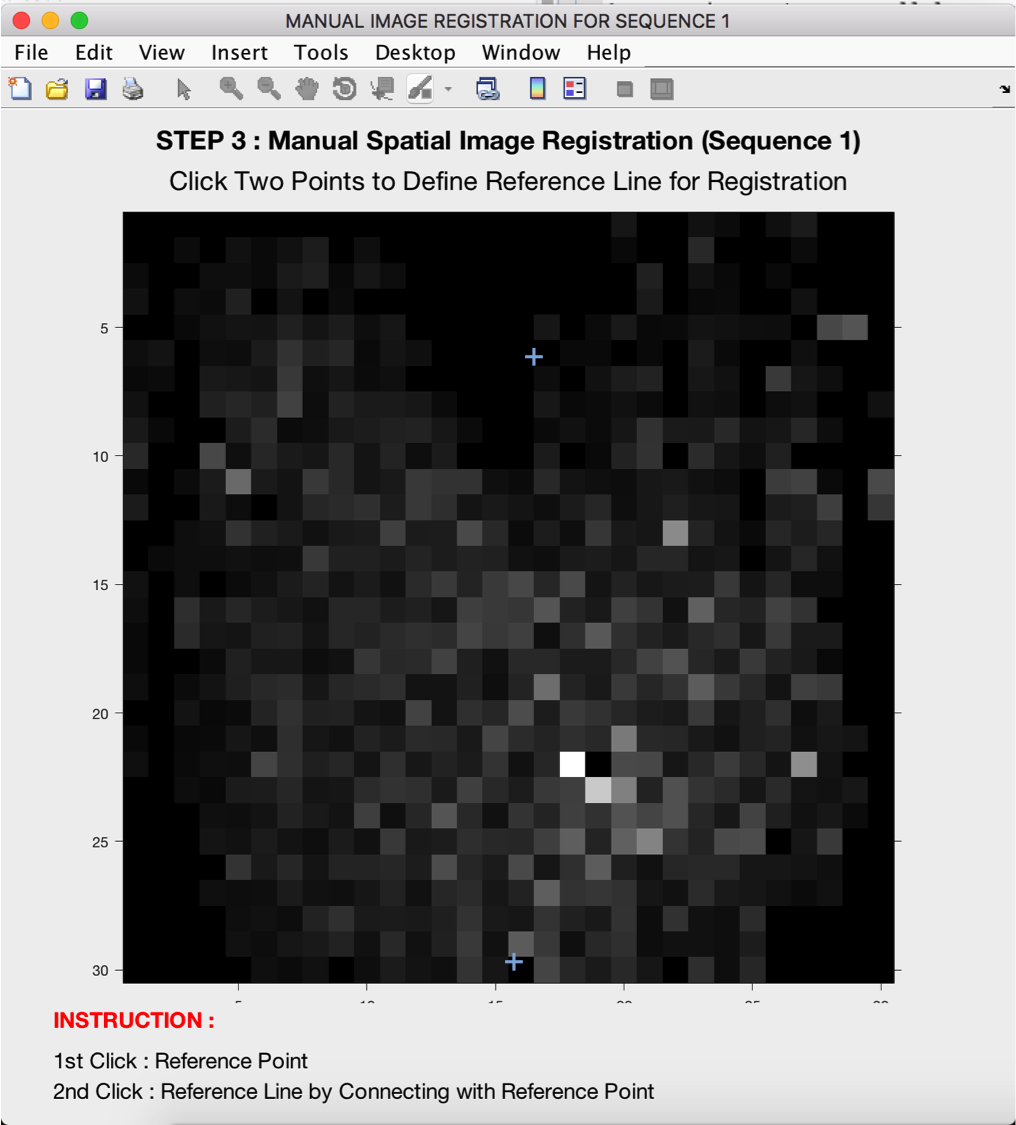Toggle the Rotate 3D tool
1016x1125 pixels.
coord(344,89)
